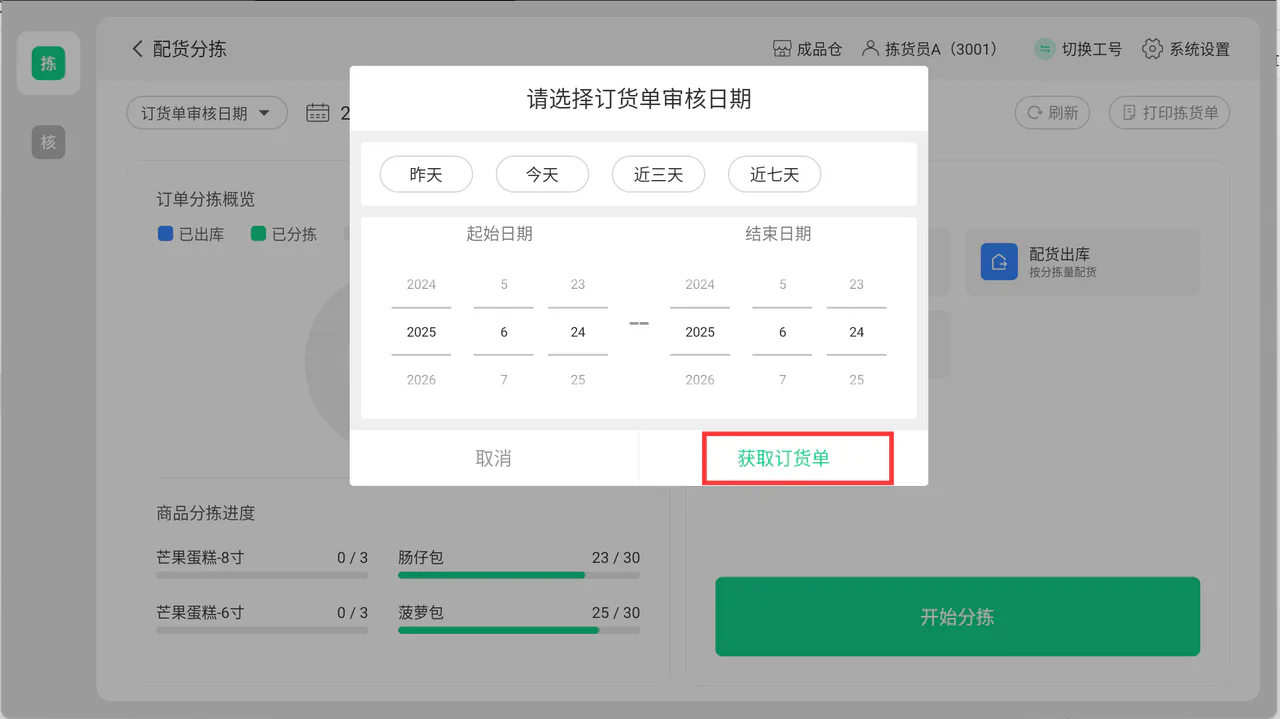This screenshot has height=719, width=1280.
Task: Choose the 近三天 quick date range
Action: point(658,175)
